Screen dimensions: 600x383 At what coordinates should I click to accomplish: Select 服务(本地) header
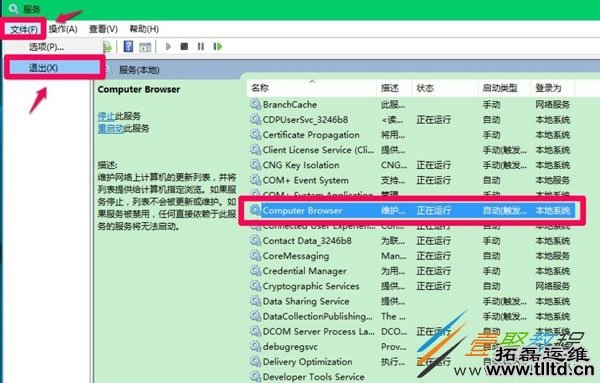point(139,70)
